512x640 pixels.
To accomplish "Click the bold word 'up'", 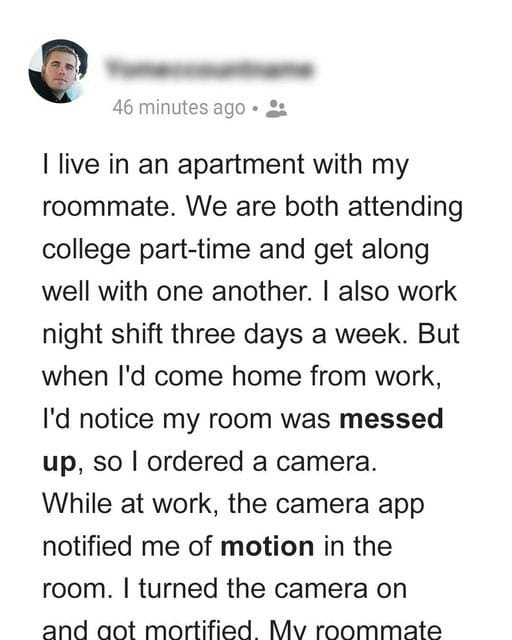I will 59,463.
